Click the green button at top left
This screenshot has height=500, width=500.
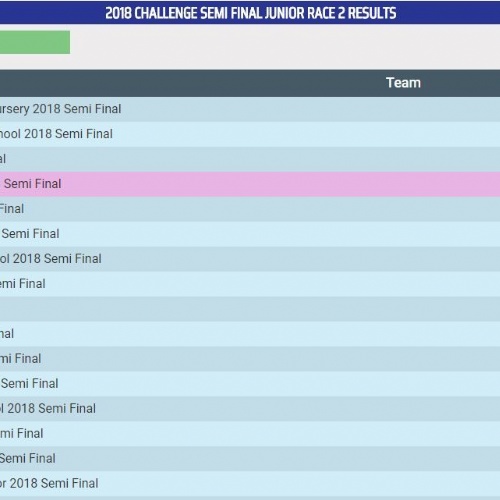(x=35, y=42)
